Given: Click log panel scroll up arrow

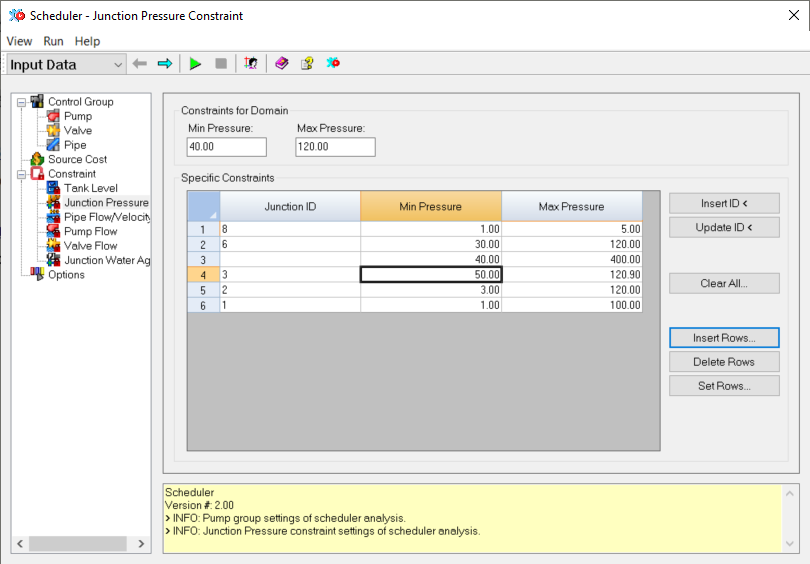Looking at the screenshot, I should (x=789, y=493).
